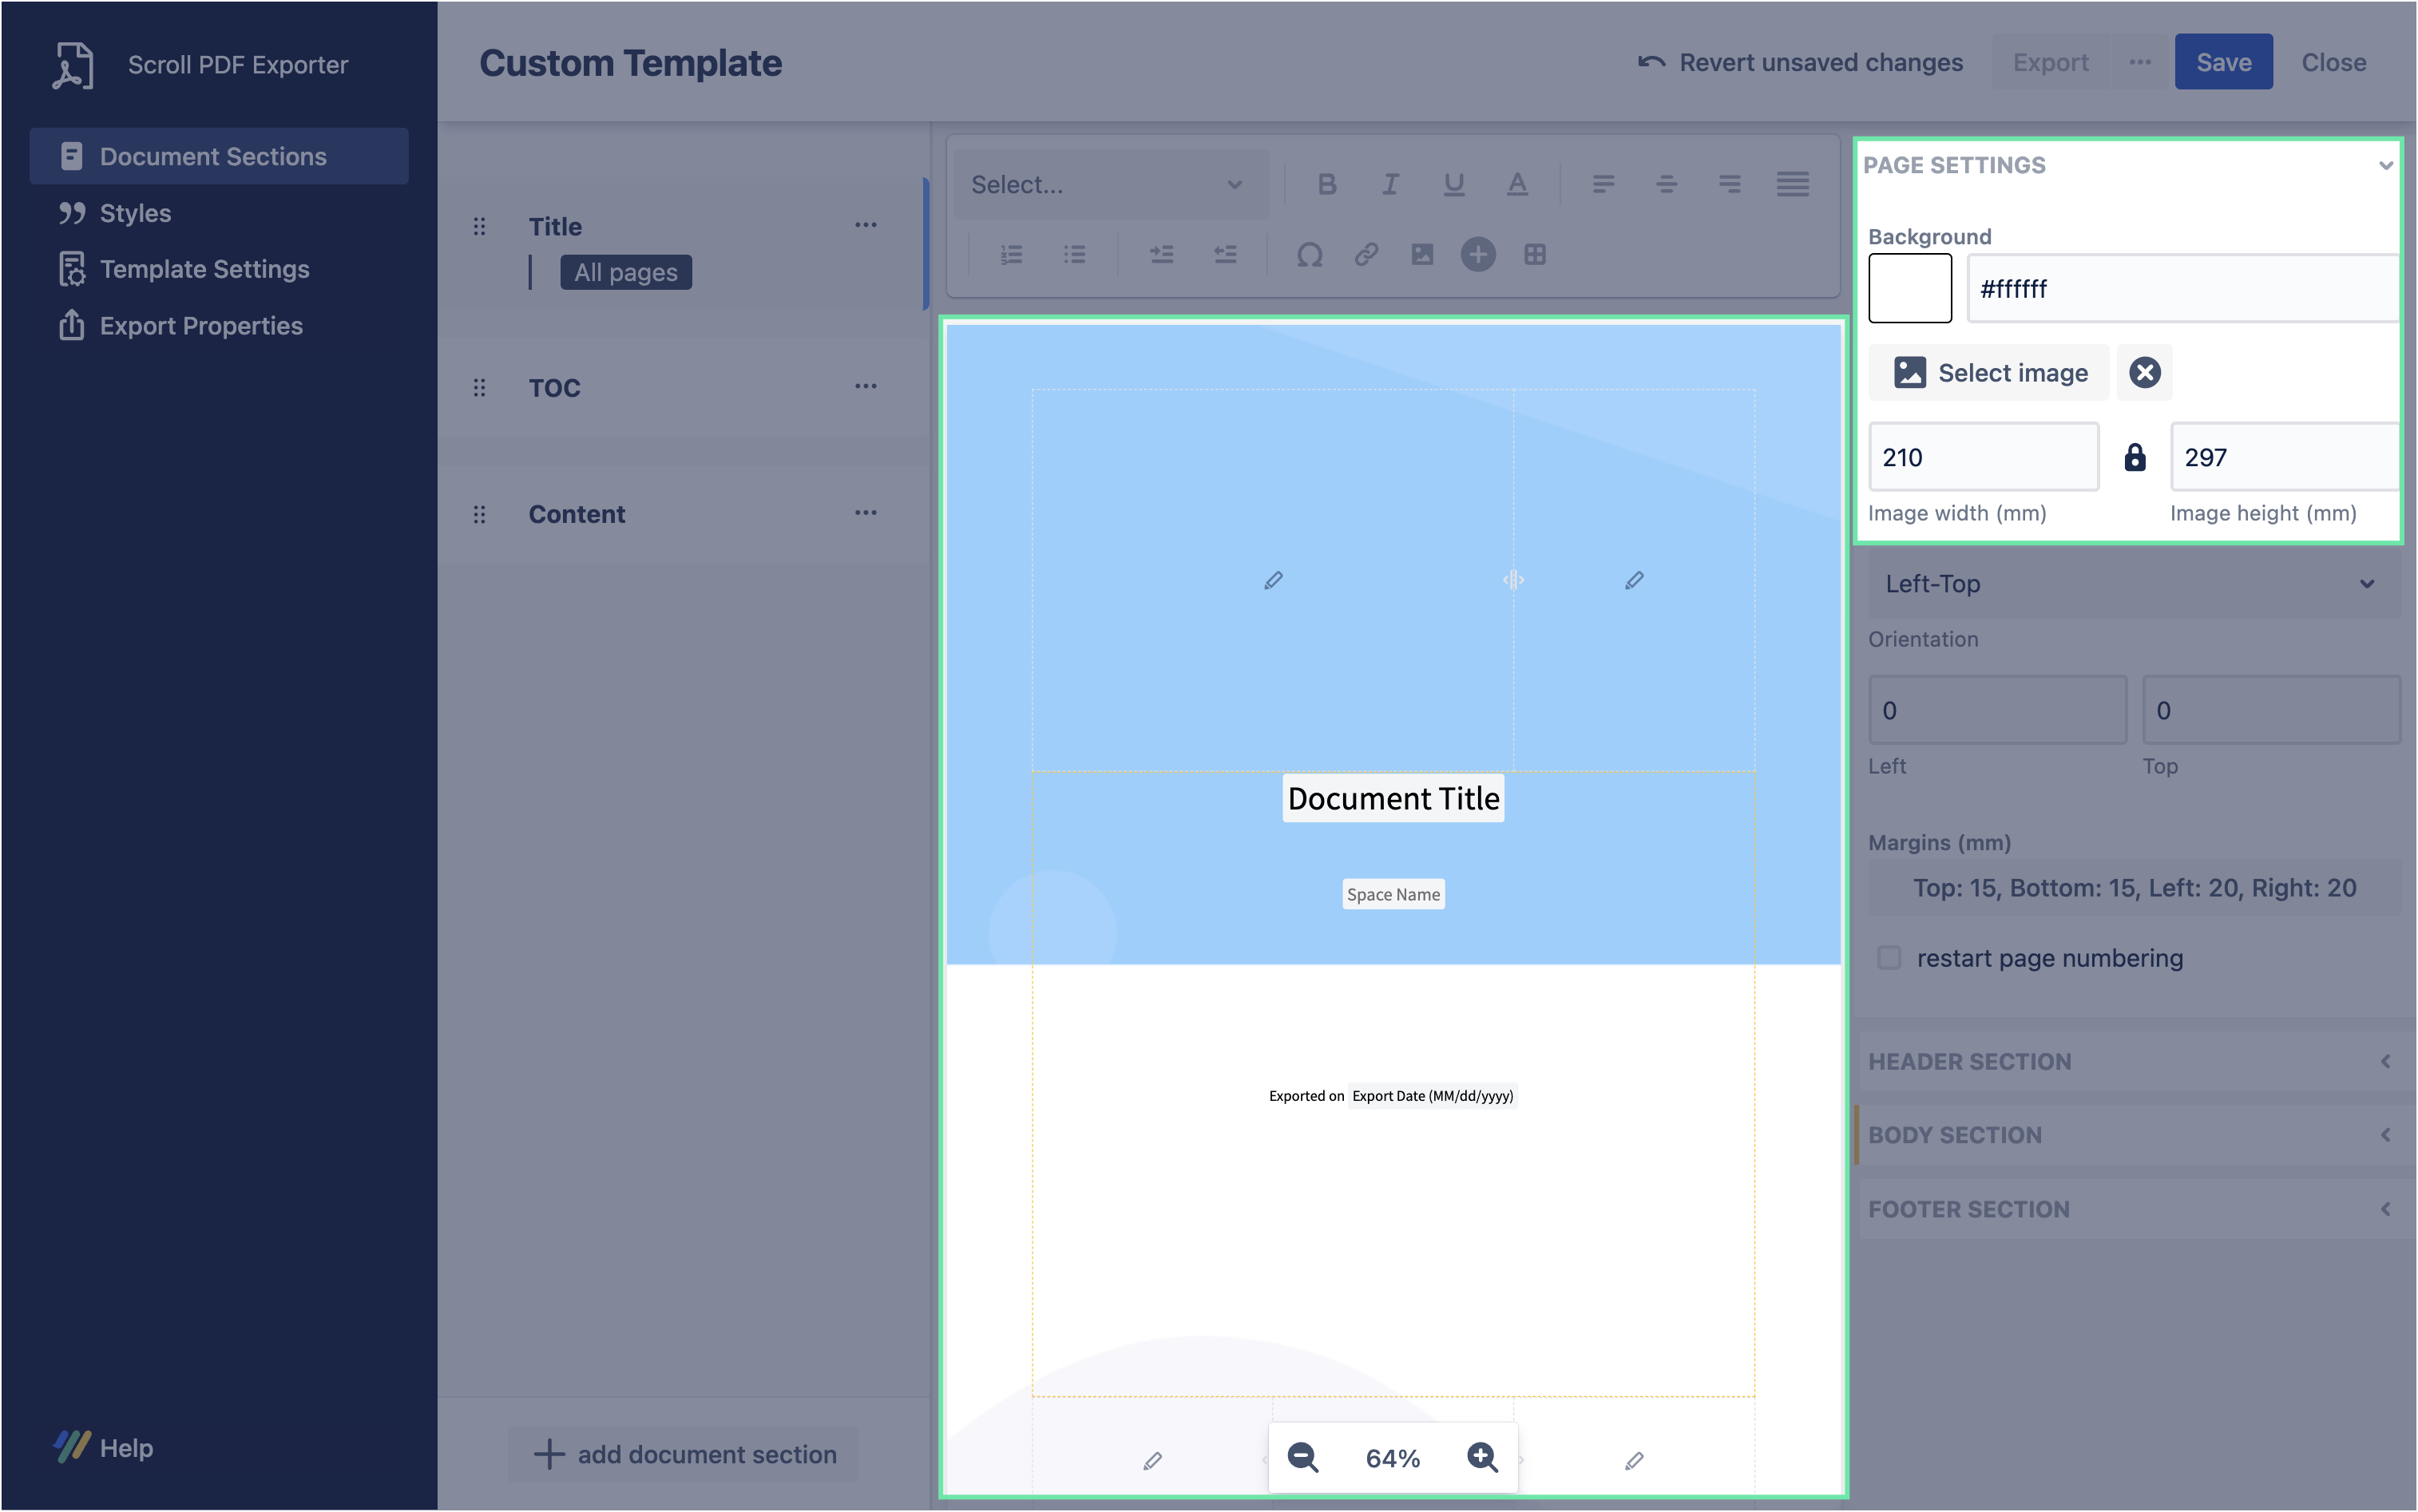
Task: Click the Save button
Action: pyautogui.click(x=2222, y=62)
